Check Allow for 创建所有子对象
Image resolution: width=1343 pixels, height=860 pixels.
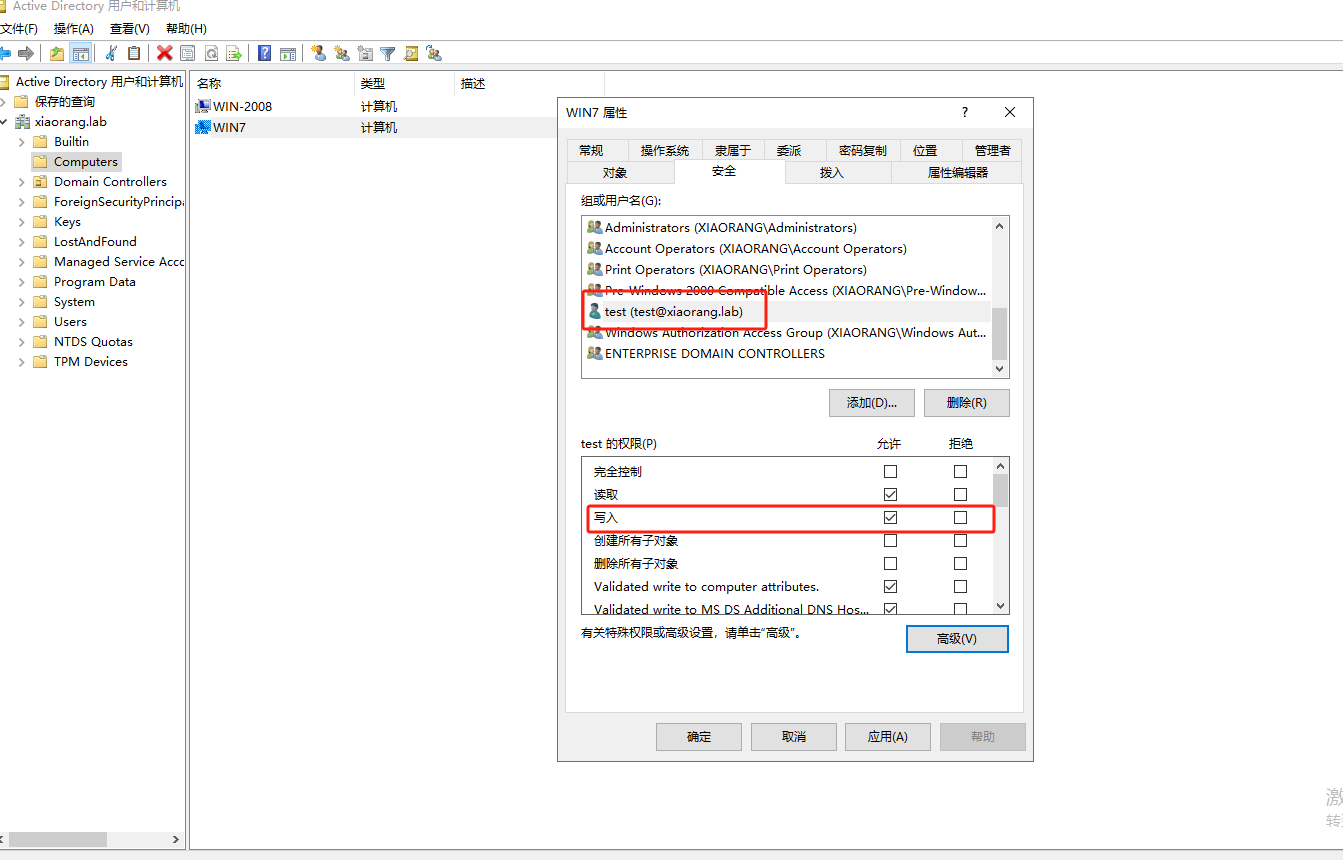[x=890, y=540]
